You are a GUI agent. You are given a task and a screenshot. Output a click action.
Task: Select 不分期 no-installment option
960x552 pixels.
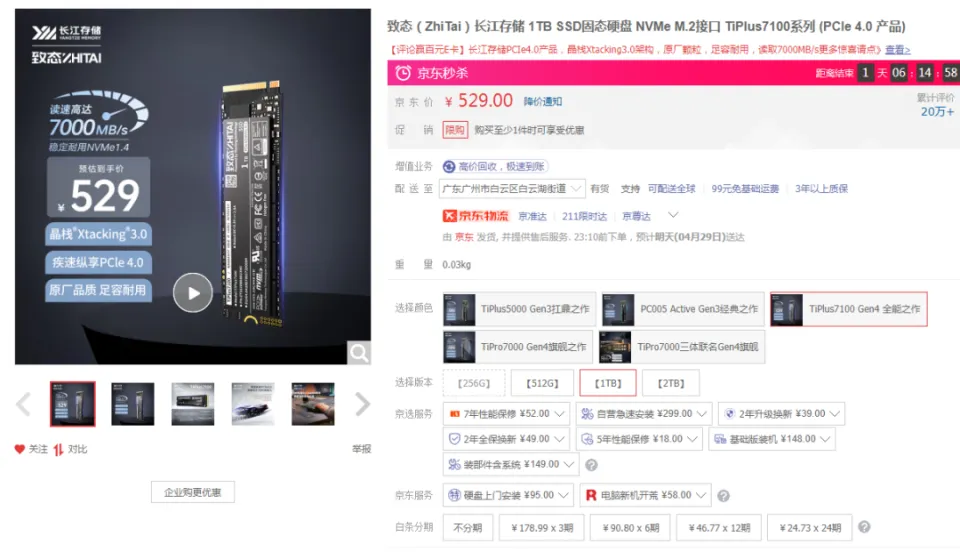[x=468, y=528]
